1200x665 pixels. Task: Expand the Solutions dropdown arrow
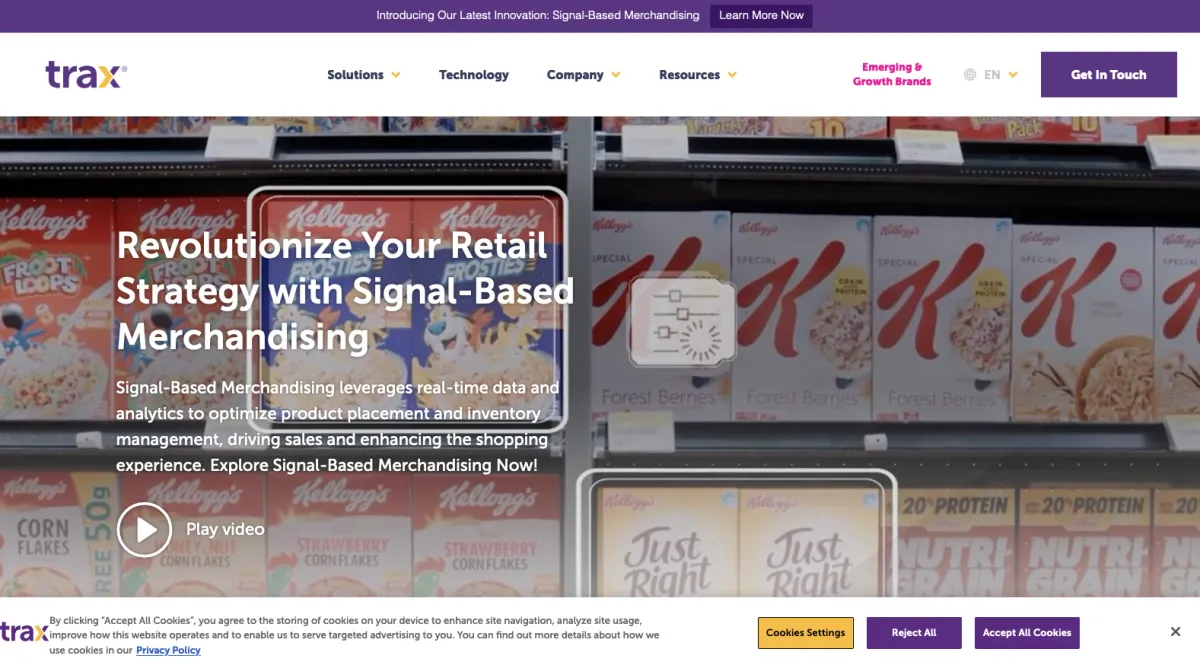tap(396, 75)
